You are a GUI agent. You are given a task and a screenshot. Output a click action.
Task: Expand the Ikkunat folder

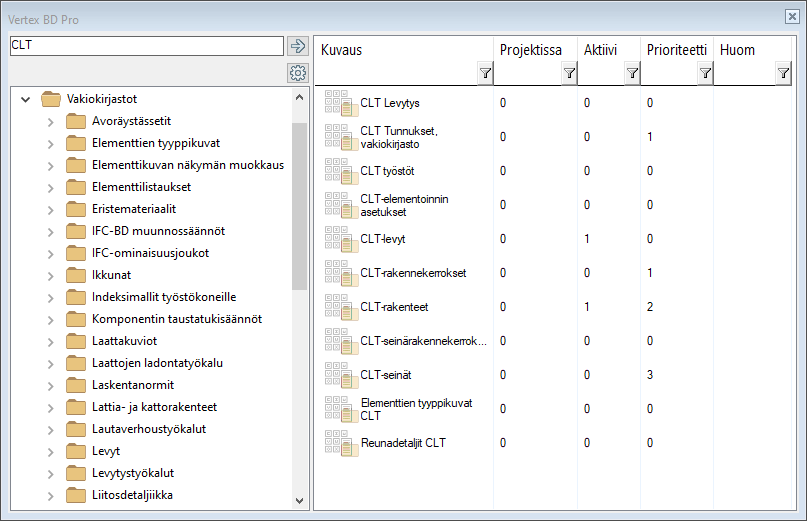(x=50, y=275)
